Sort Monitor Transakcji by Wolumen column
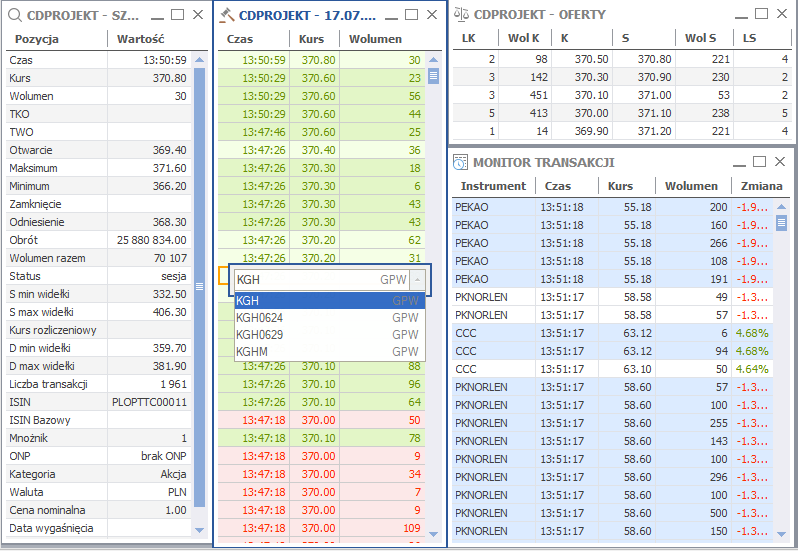This screenshot has height=551, width=798. 691,186
